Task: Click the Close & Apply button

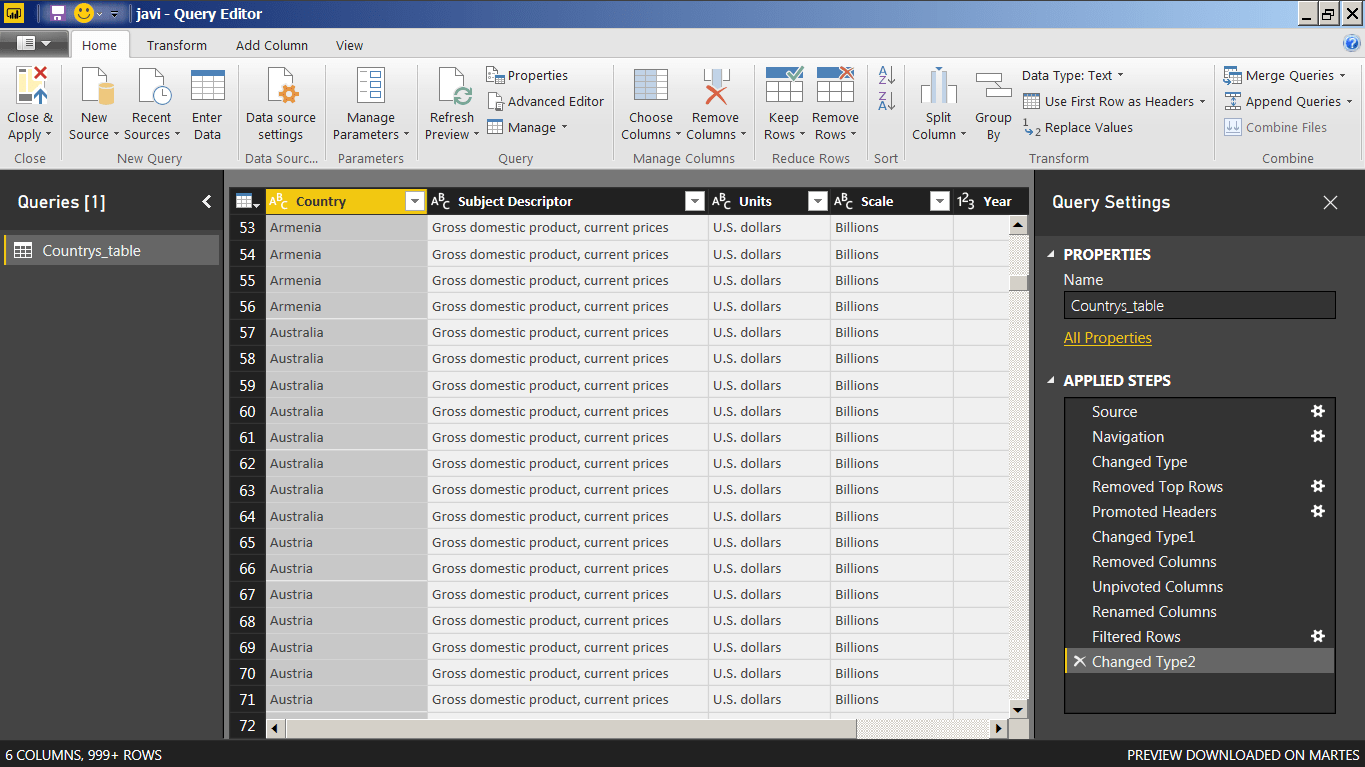Action: pyautogui.click(x=30, y=103)
